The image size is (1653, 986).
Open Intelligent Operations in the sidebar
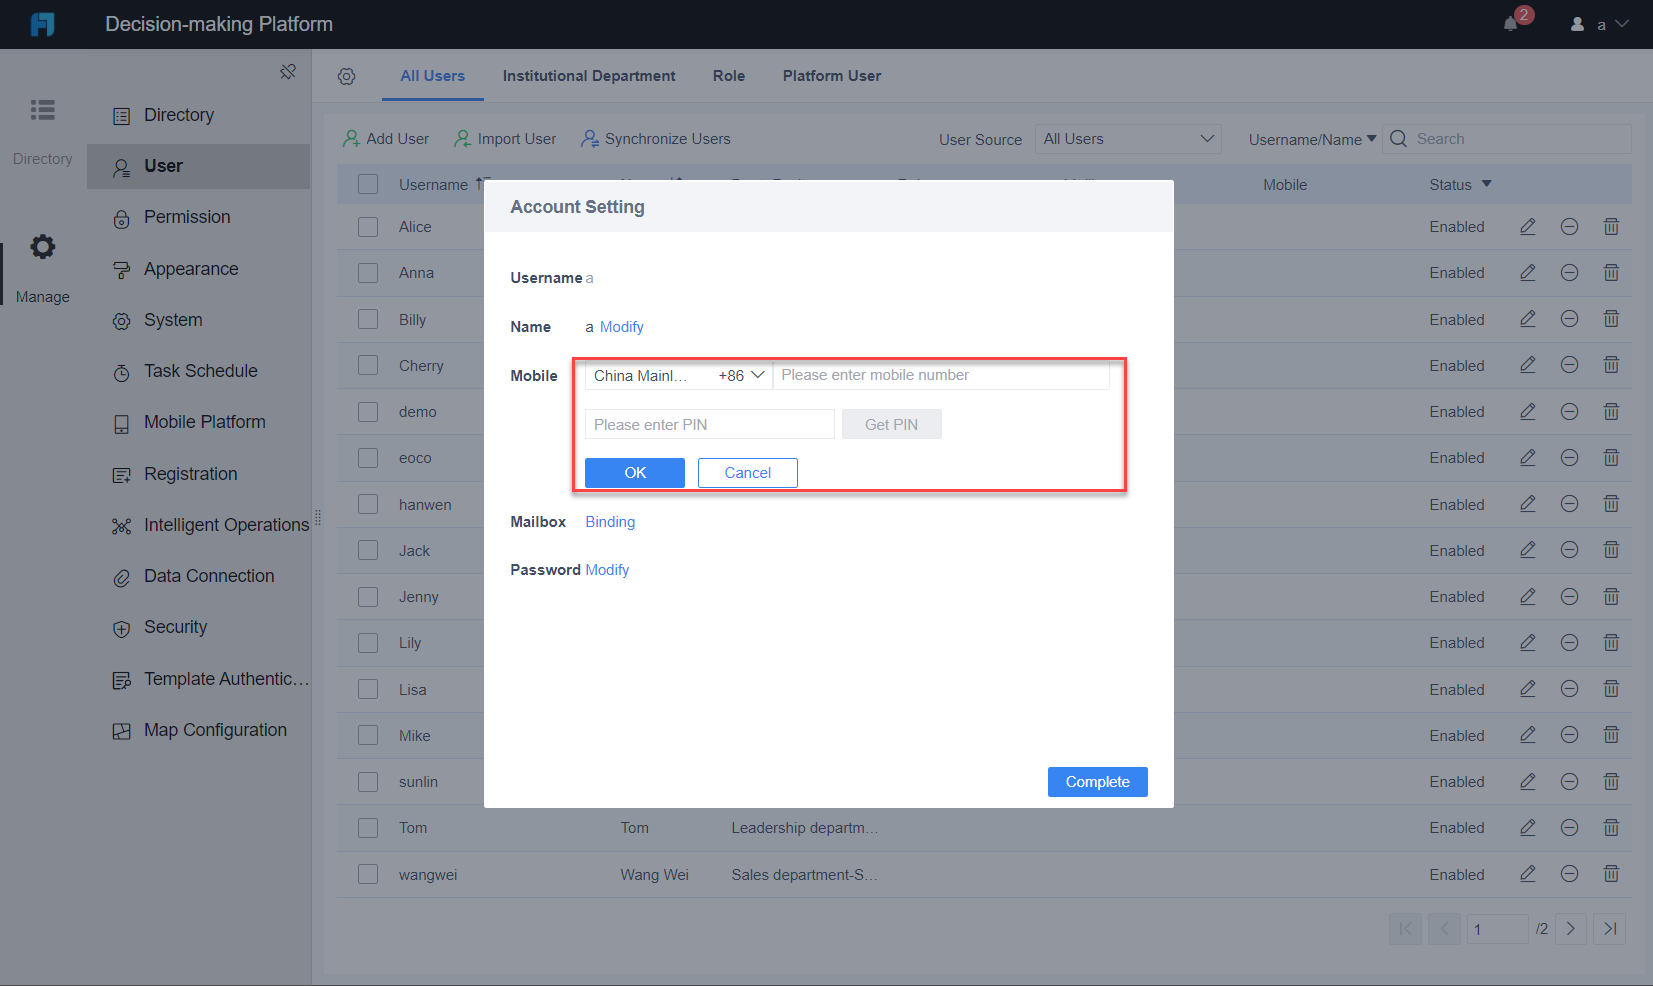coord(225,524)
